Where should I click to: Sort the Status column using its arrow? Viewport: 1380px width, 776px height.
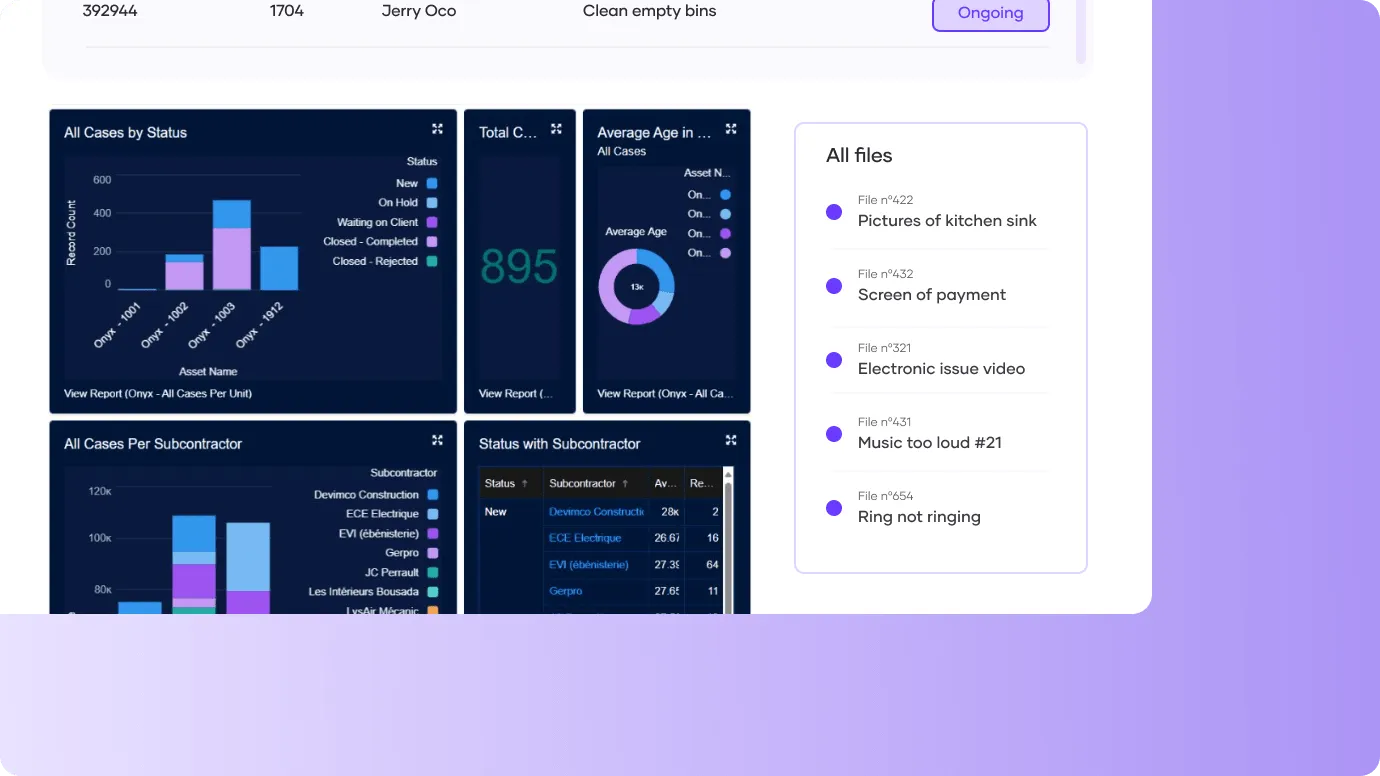coord(525,483)
